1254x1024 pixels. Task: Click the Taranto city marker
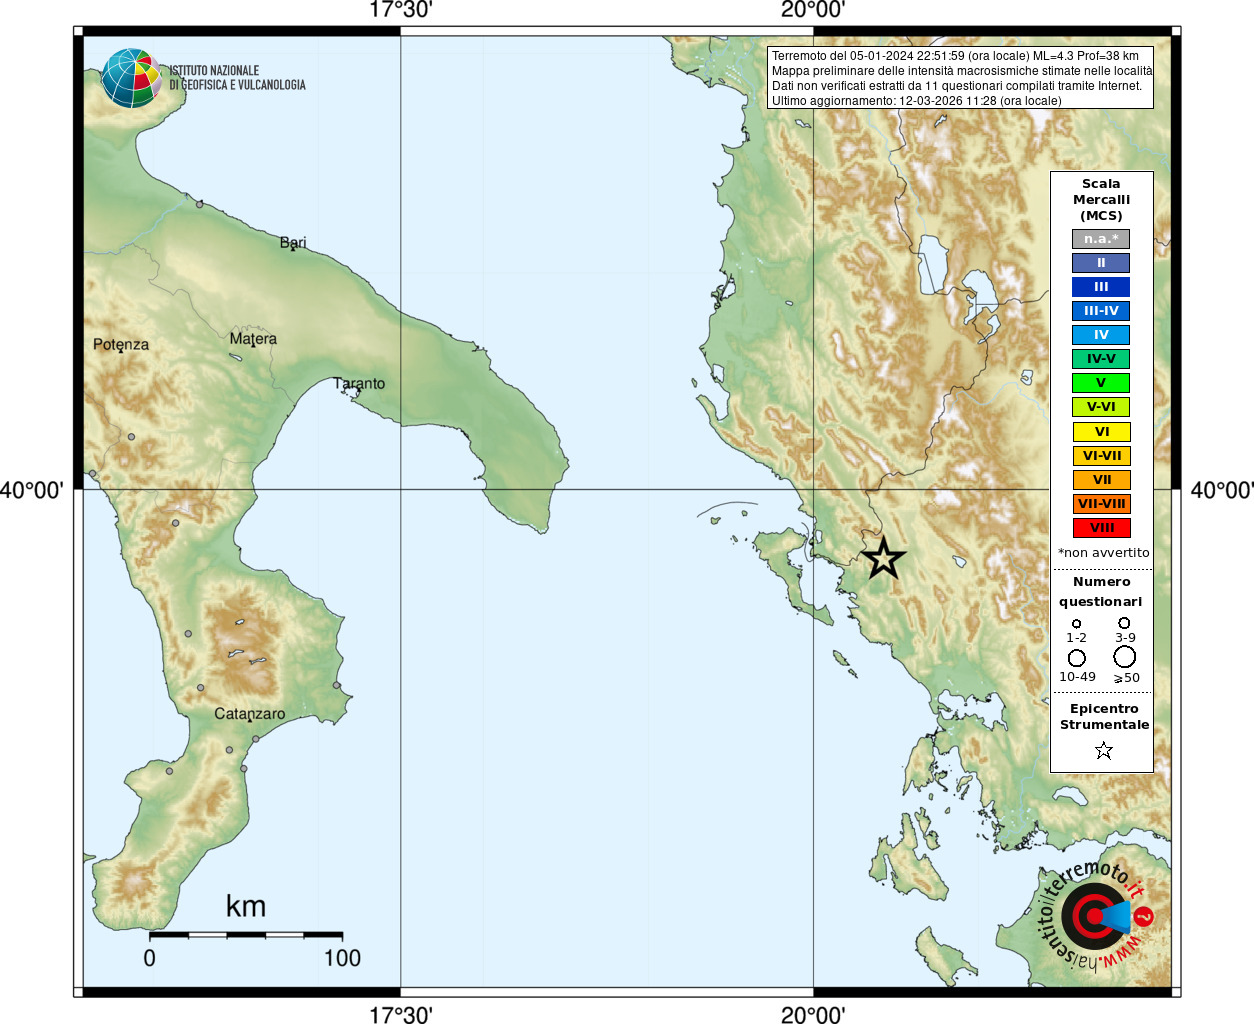point(355,391)
